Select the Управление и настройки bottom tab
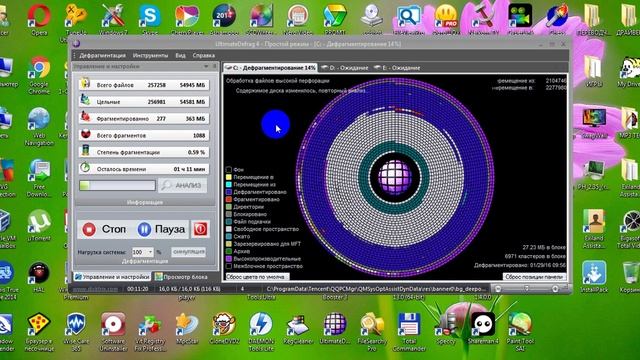The height and width of the screenshot is (360, 640). (112, 277)
